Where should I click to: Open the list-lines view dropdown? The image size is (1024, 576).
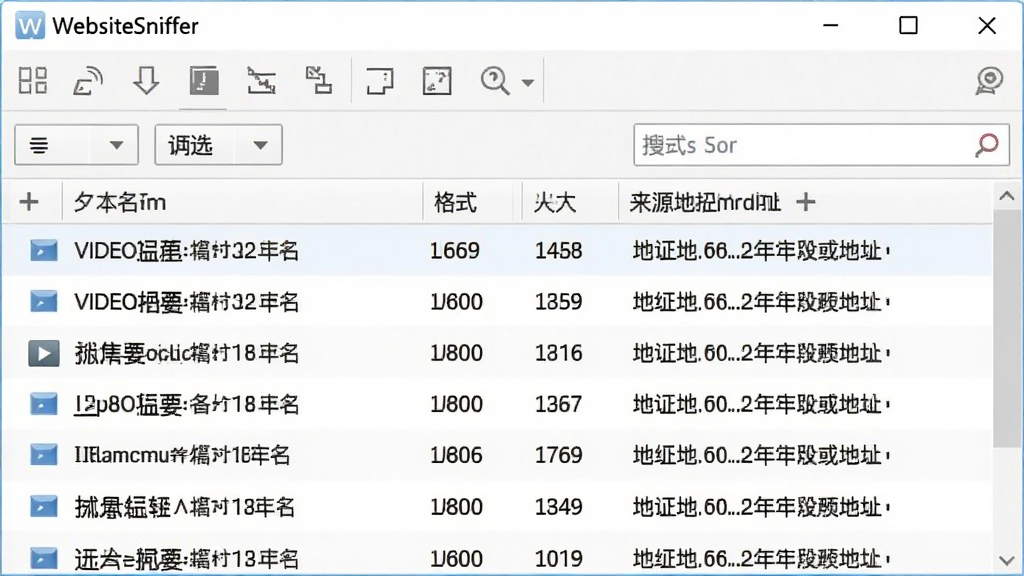click(x=76, y=145)
